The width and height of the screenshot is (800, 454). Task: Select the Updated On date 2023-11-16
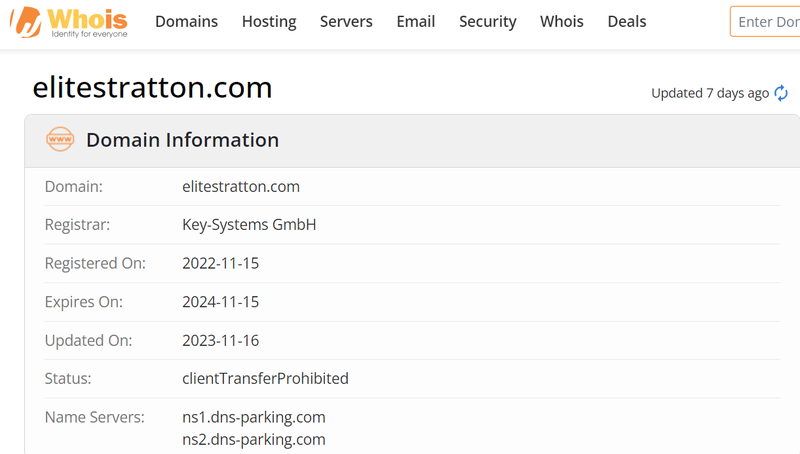coord(220,340)
